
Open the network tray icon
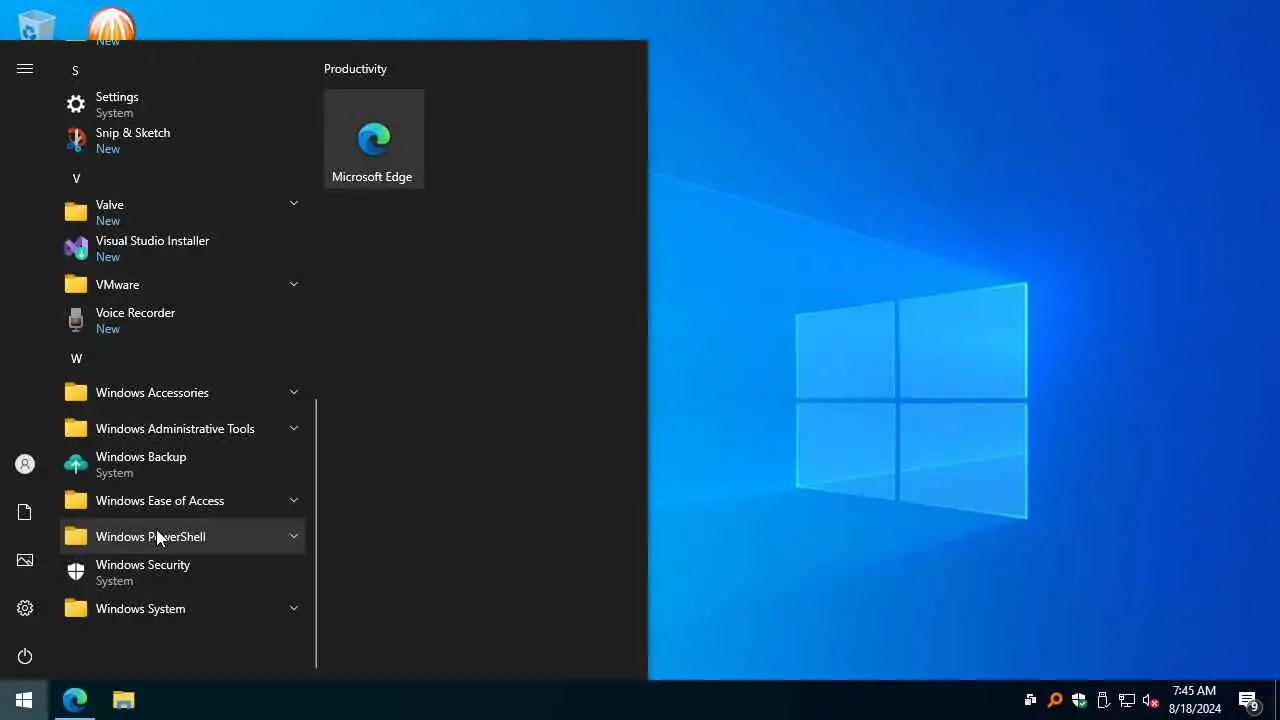pos(1127,700)
